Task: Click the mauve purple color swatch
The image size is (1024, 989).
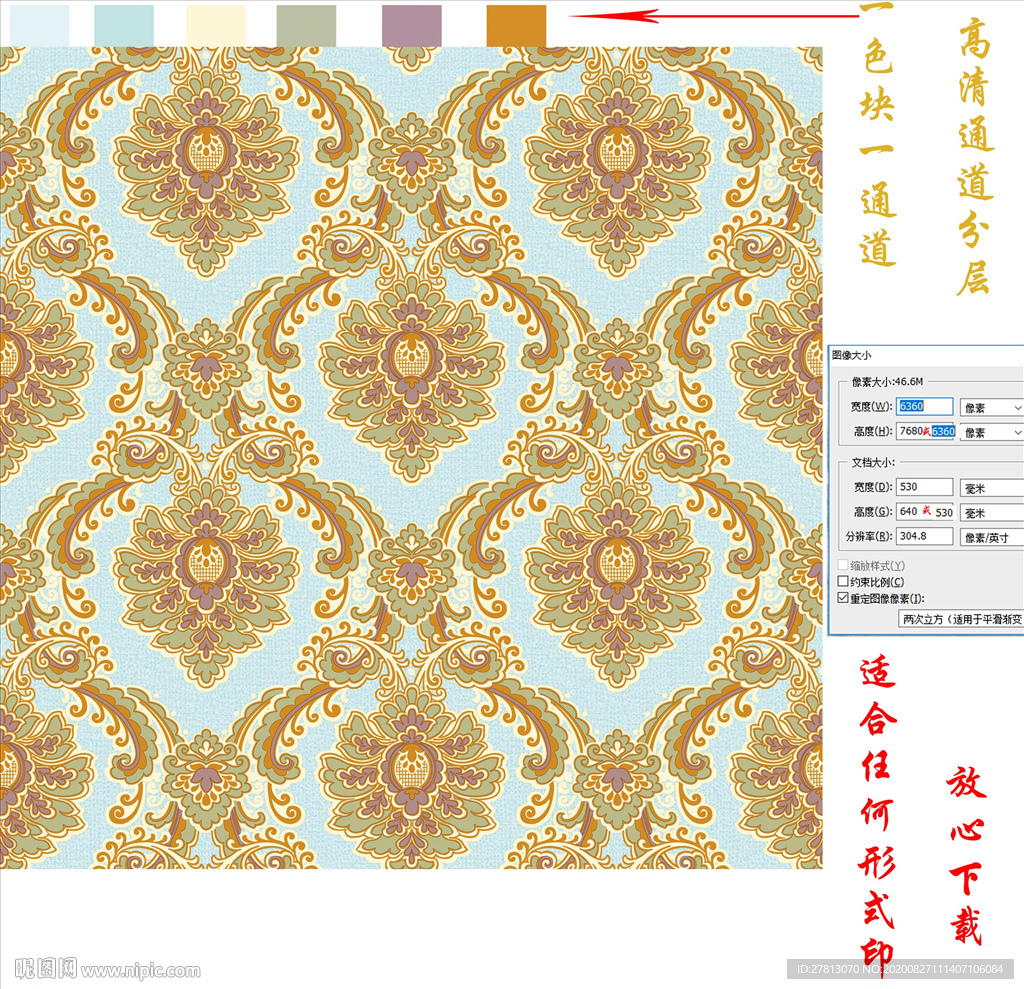Action: [x=411, y=25]
